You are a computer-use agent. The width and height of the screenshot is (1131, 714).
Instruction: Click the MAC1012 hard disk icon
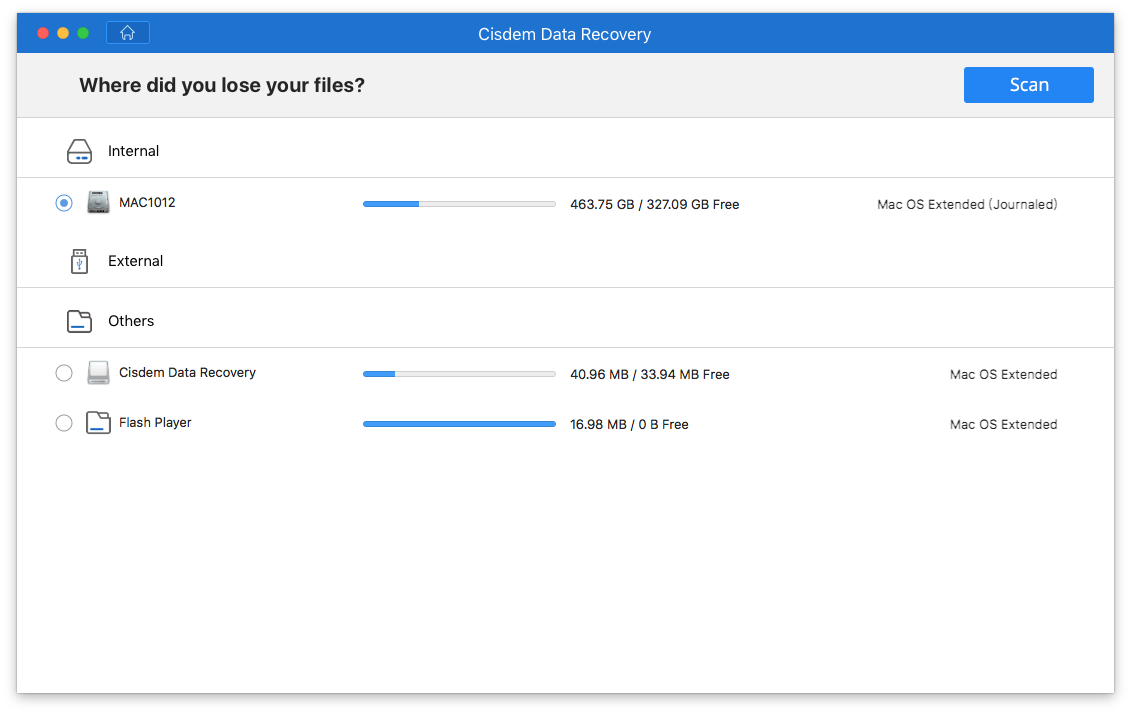pyautogui.click(x=98, y=203)
